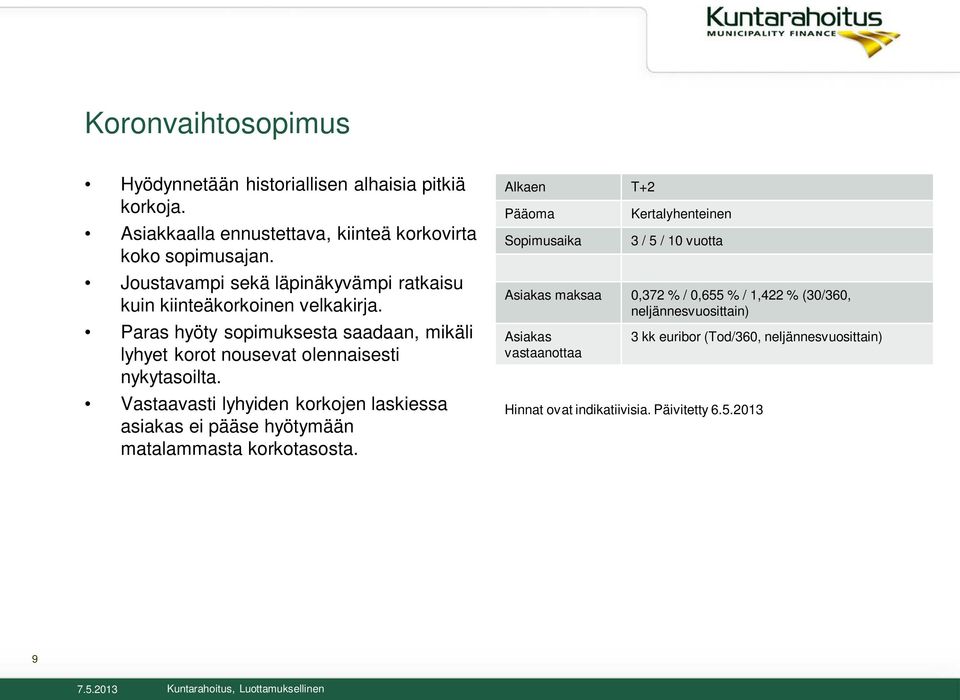Screen dimensions: 960x700
Task: Select the 'Asiakas vastaanottaa' table cell
Action: coord(558,344)
